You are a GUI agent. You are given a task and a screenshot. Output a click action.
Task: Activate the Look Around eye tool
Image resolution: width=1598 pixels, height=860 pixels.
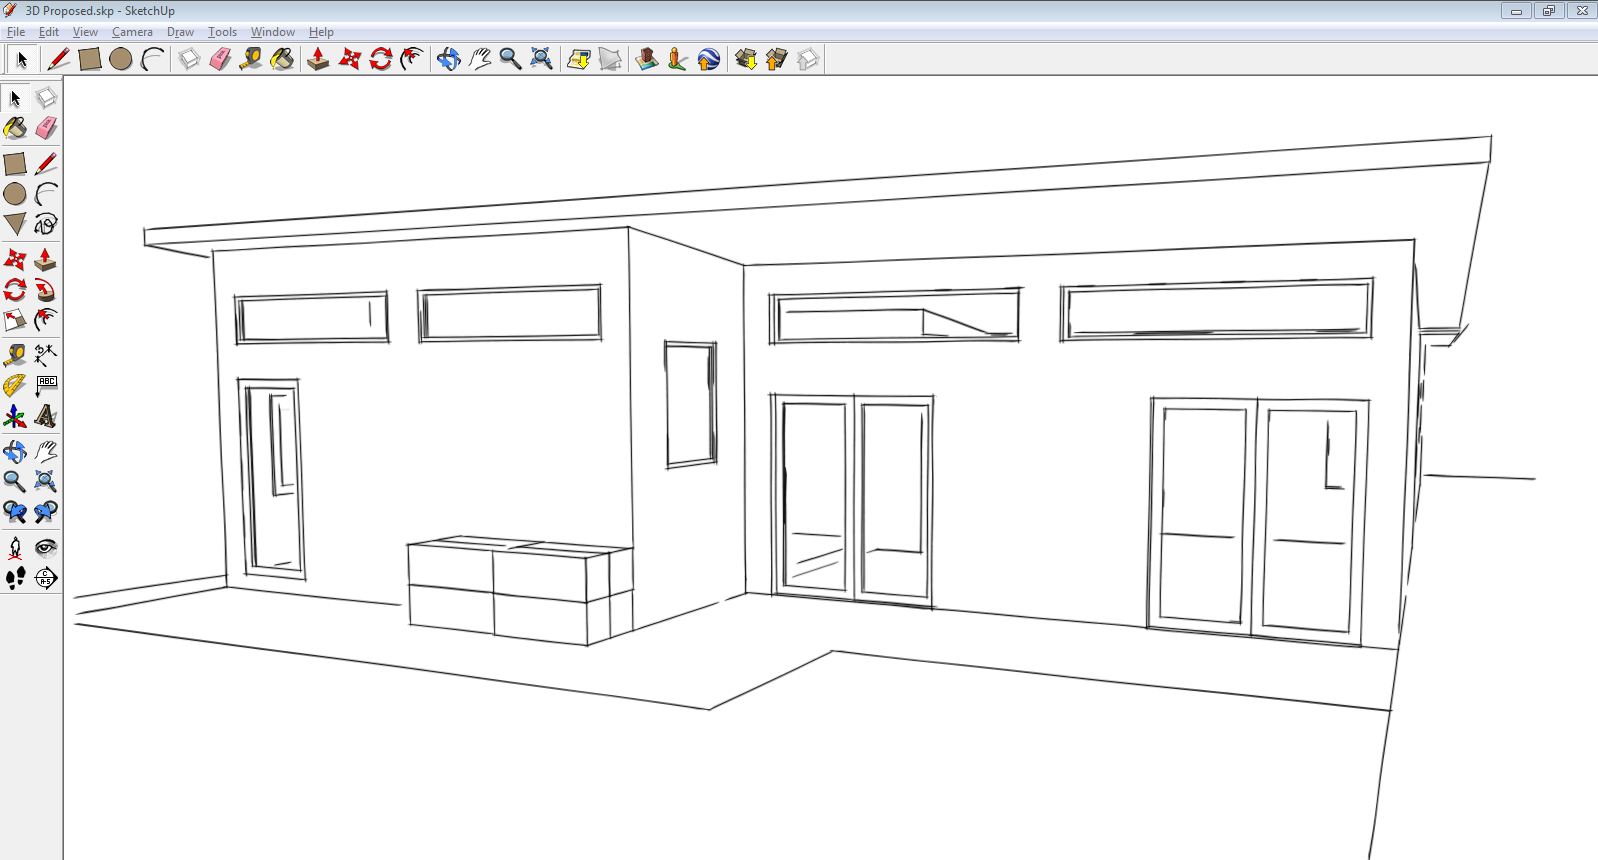[46, 548]
